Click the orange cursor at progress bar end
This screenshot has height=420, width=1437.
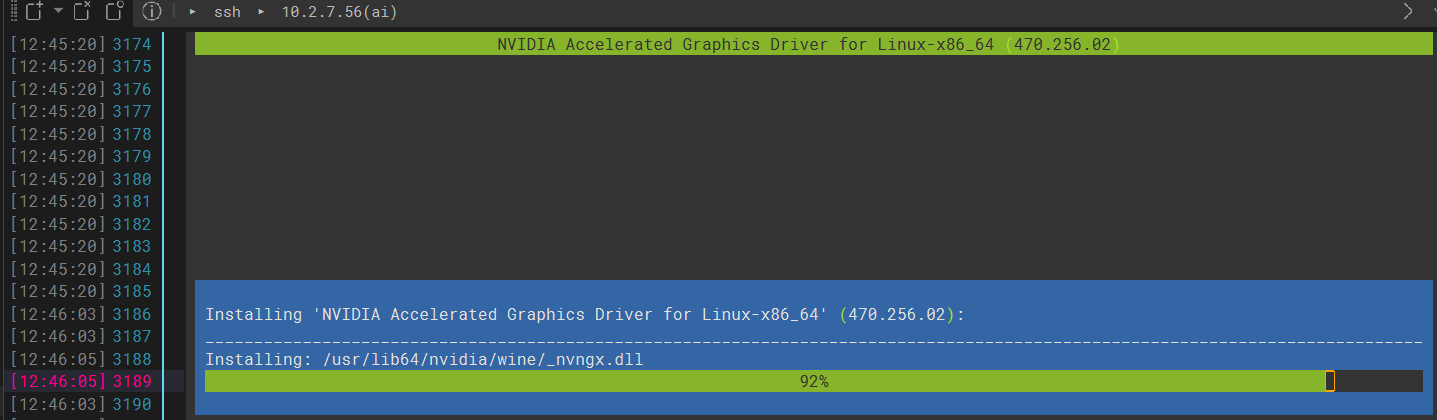[x=1329, y=381]
